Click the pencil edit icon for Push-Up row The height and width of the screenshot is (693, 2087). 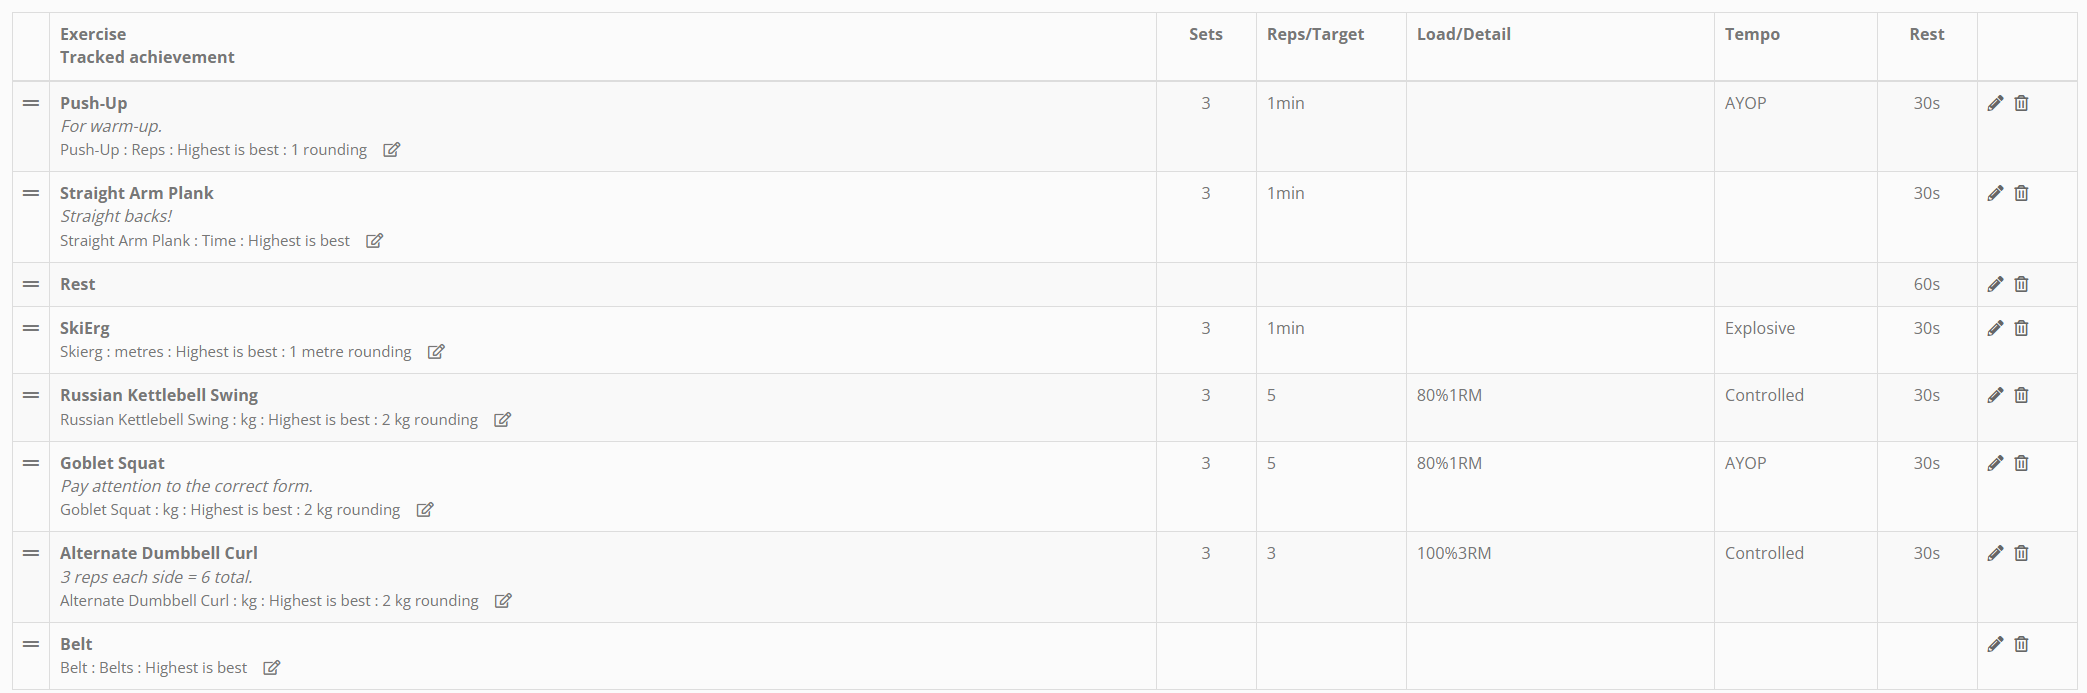coord(1995,103)
